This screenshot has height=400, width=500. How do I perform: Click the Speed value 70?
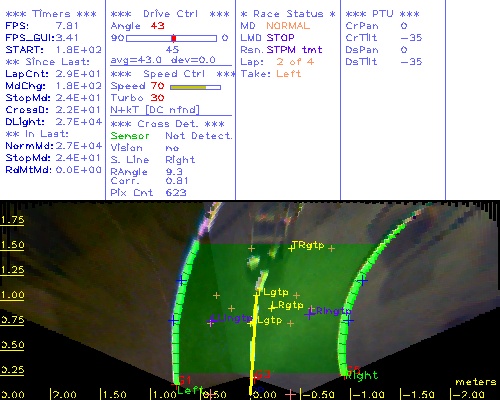pyautogui.click(x=157, y=86)
